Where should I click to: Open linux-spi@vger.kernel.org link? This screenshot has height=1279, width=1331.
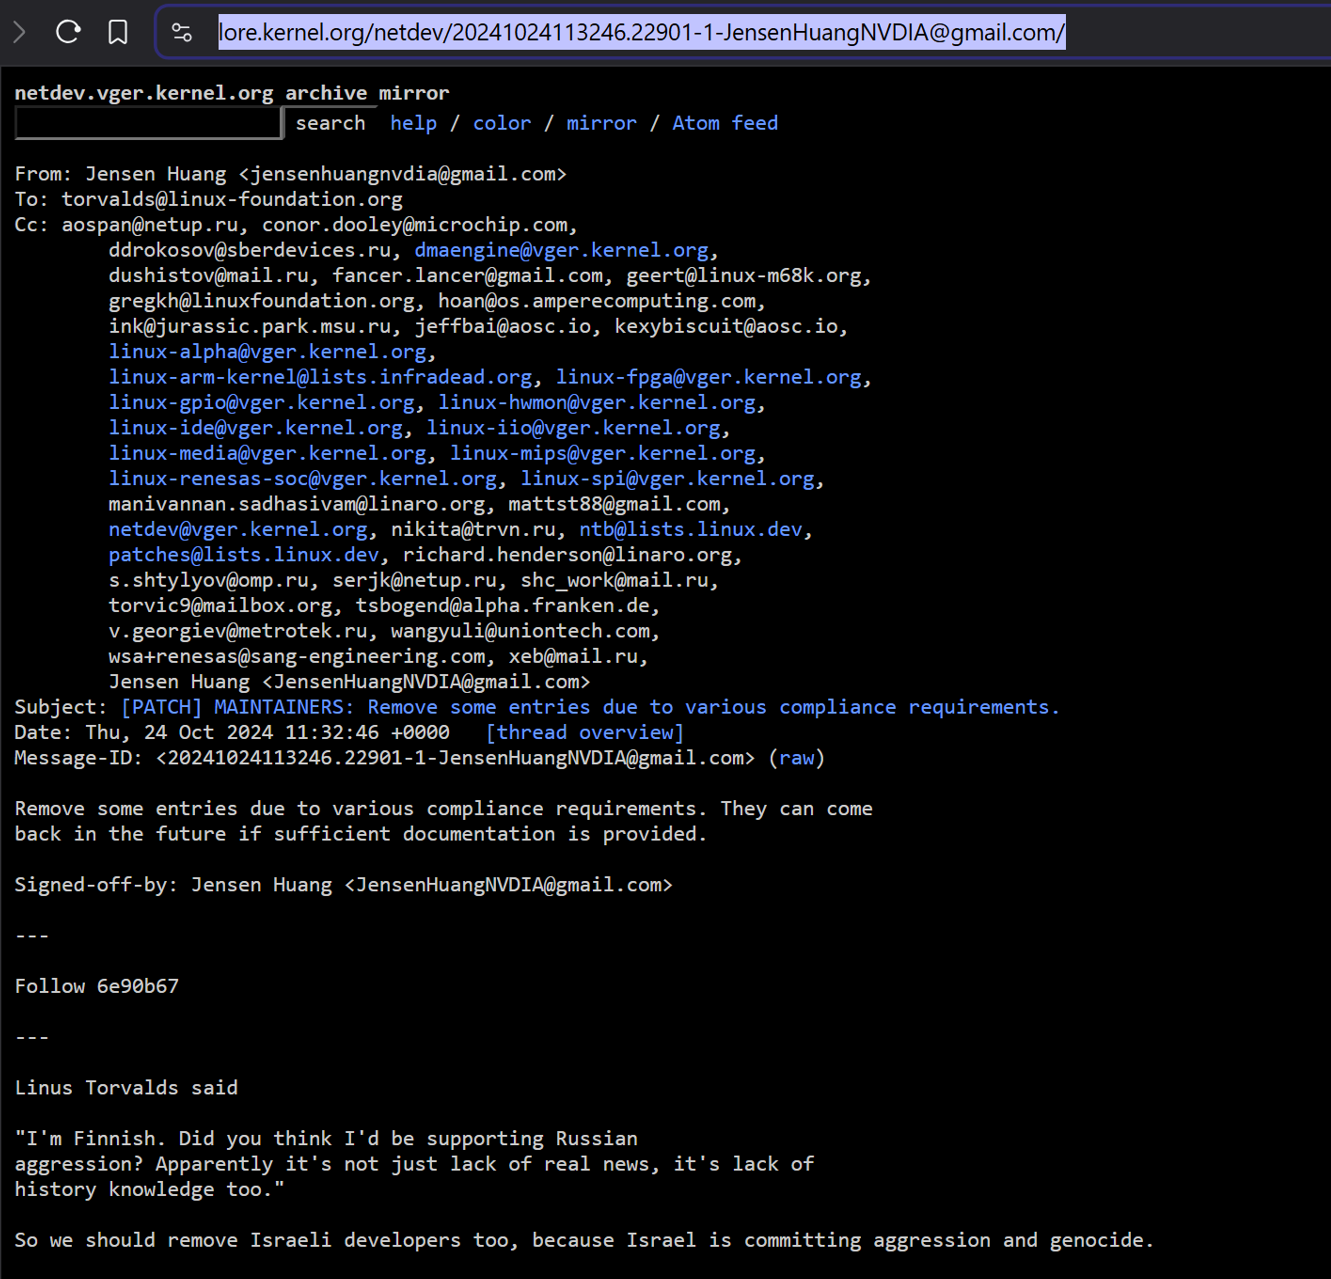[x=667, y=479]
